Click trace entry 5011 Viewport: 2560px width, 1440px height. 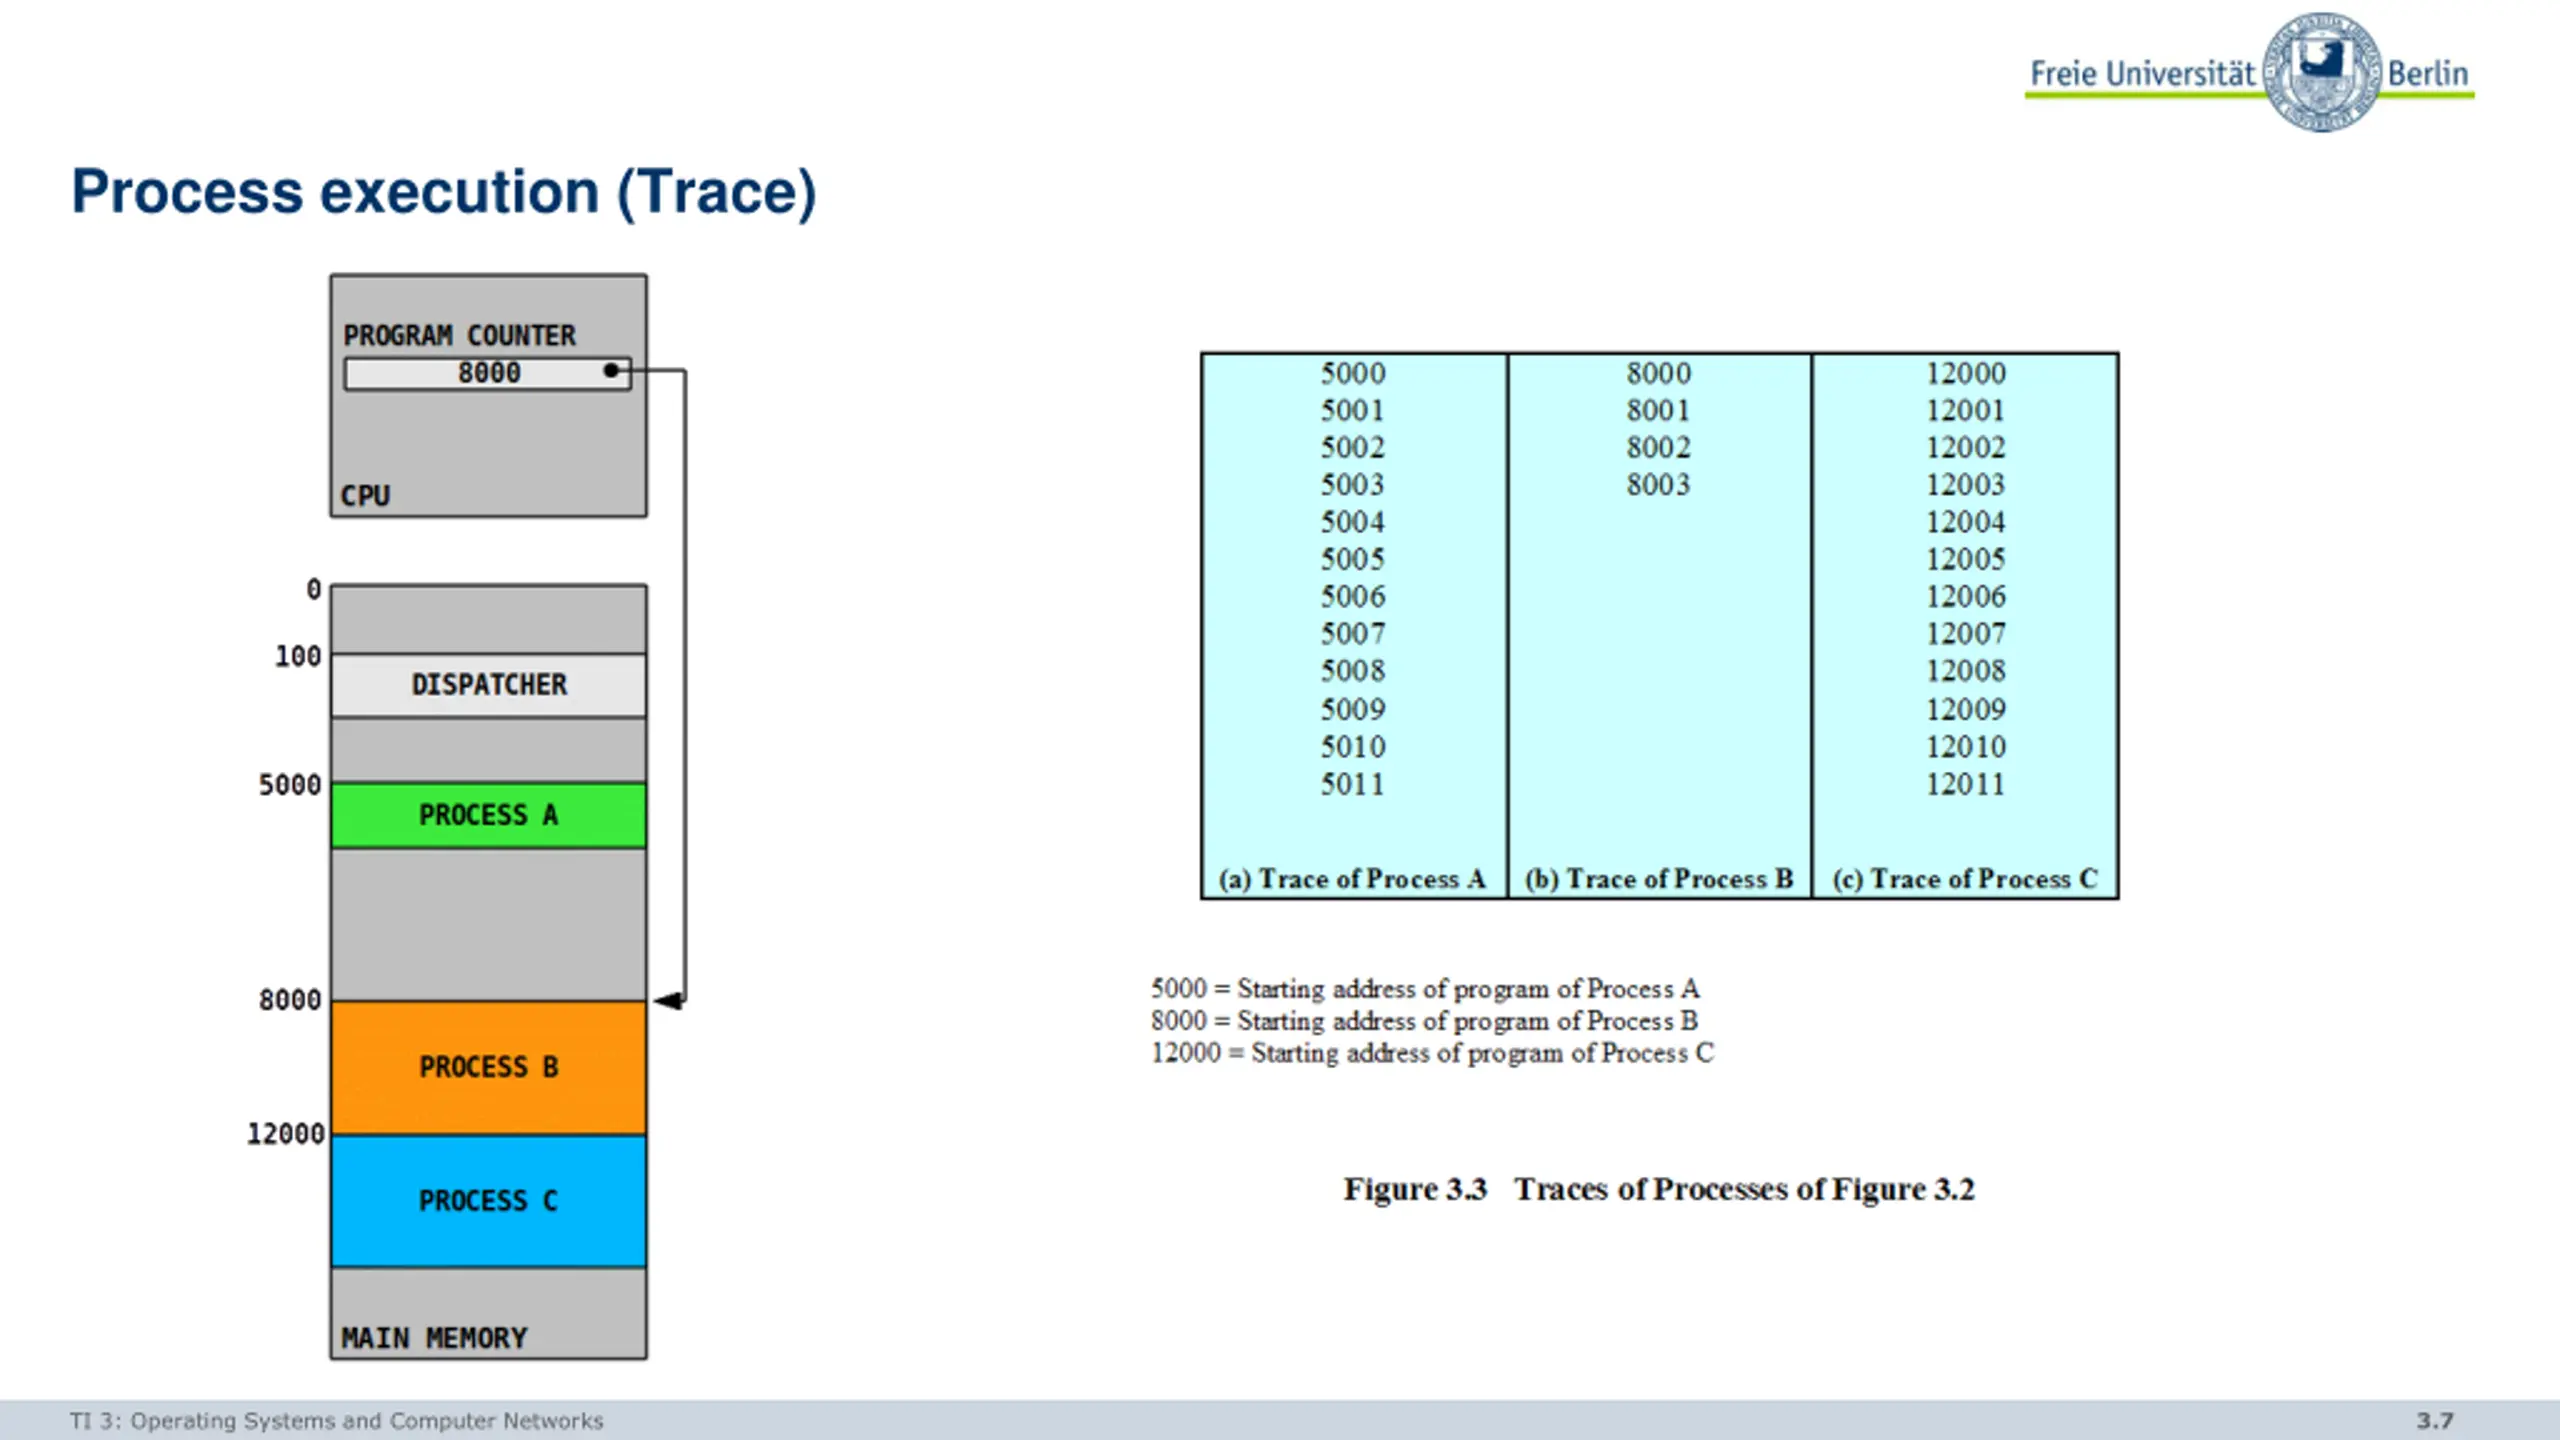pyautogui.click(x=1353, y=785)
